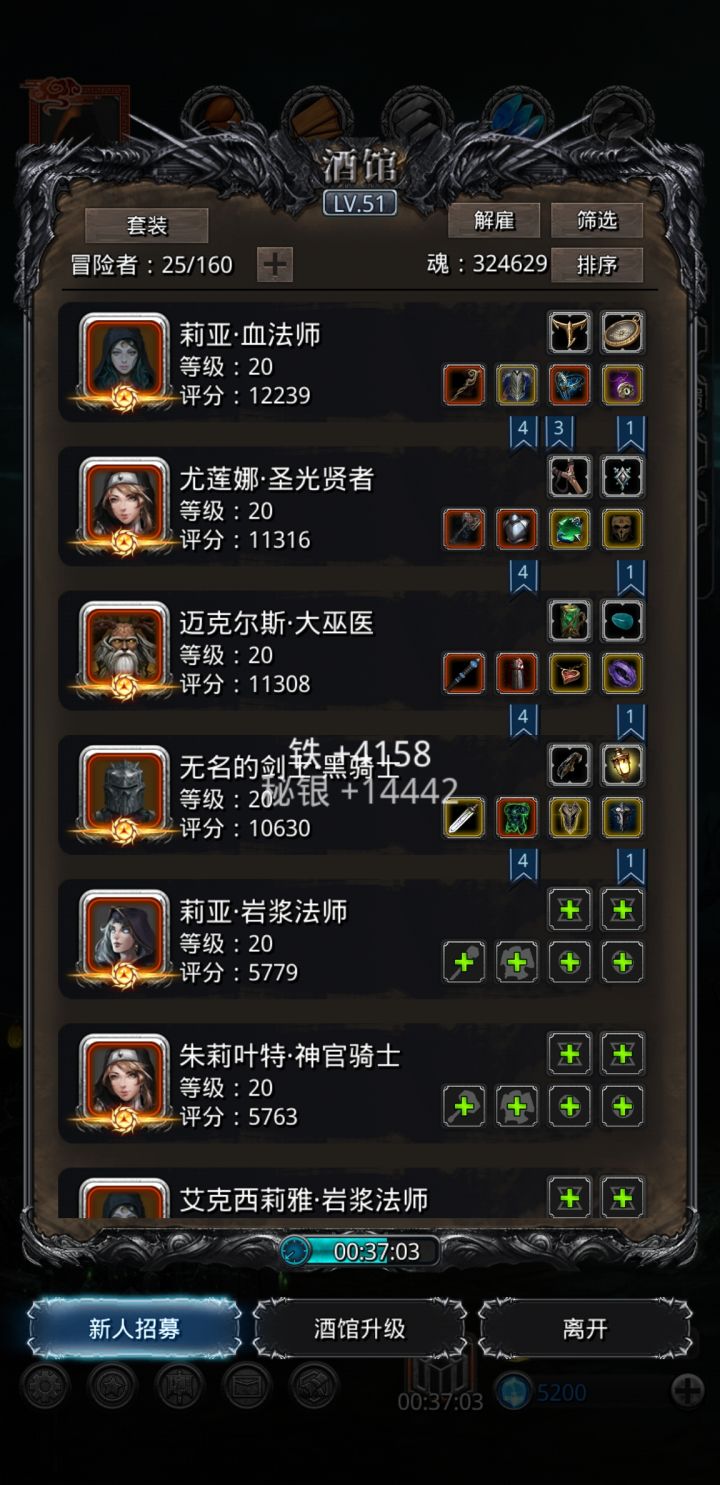Open the green gem item of 尤莲娜·圣光贤者

pos(570,529)
